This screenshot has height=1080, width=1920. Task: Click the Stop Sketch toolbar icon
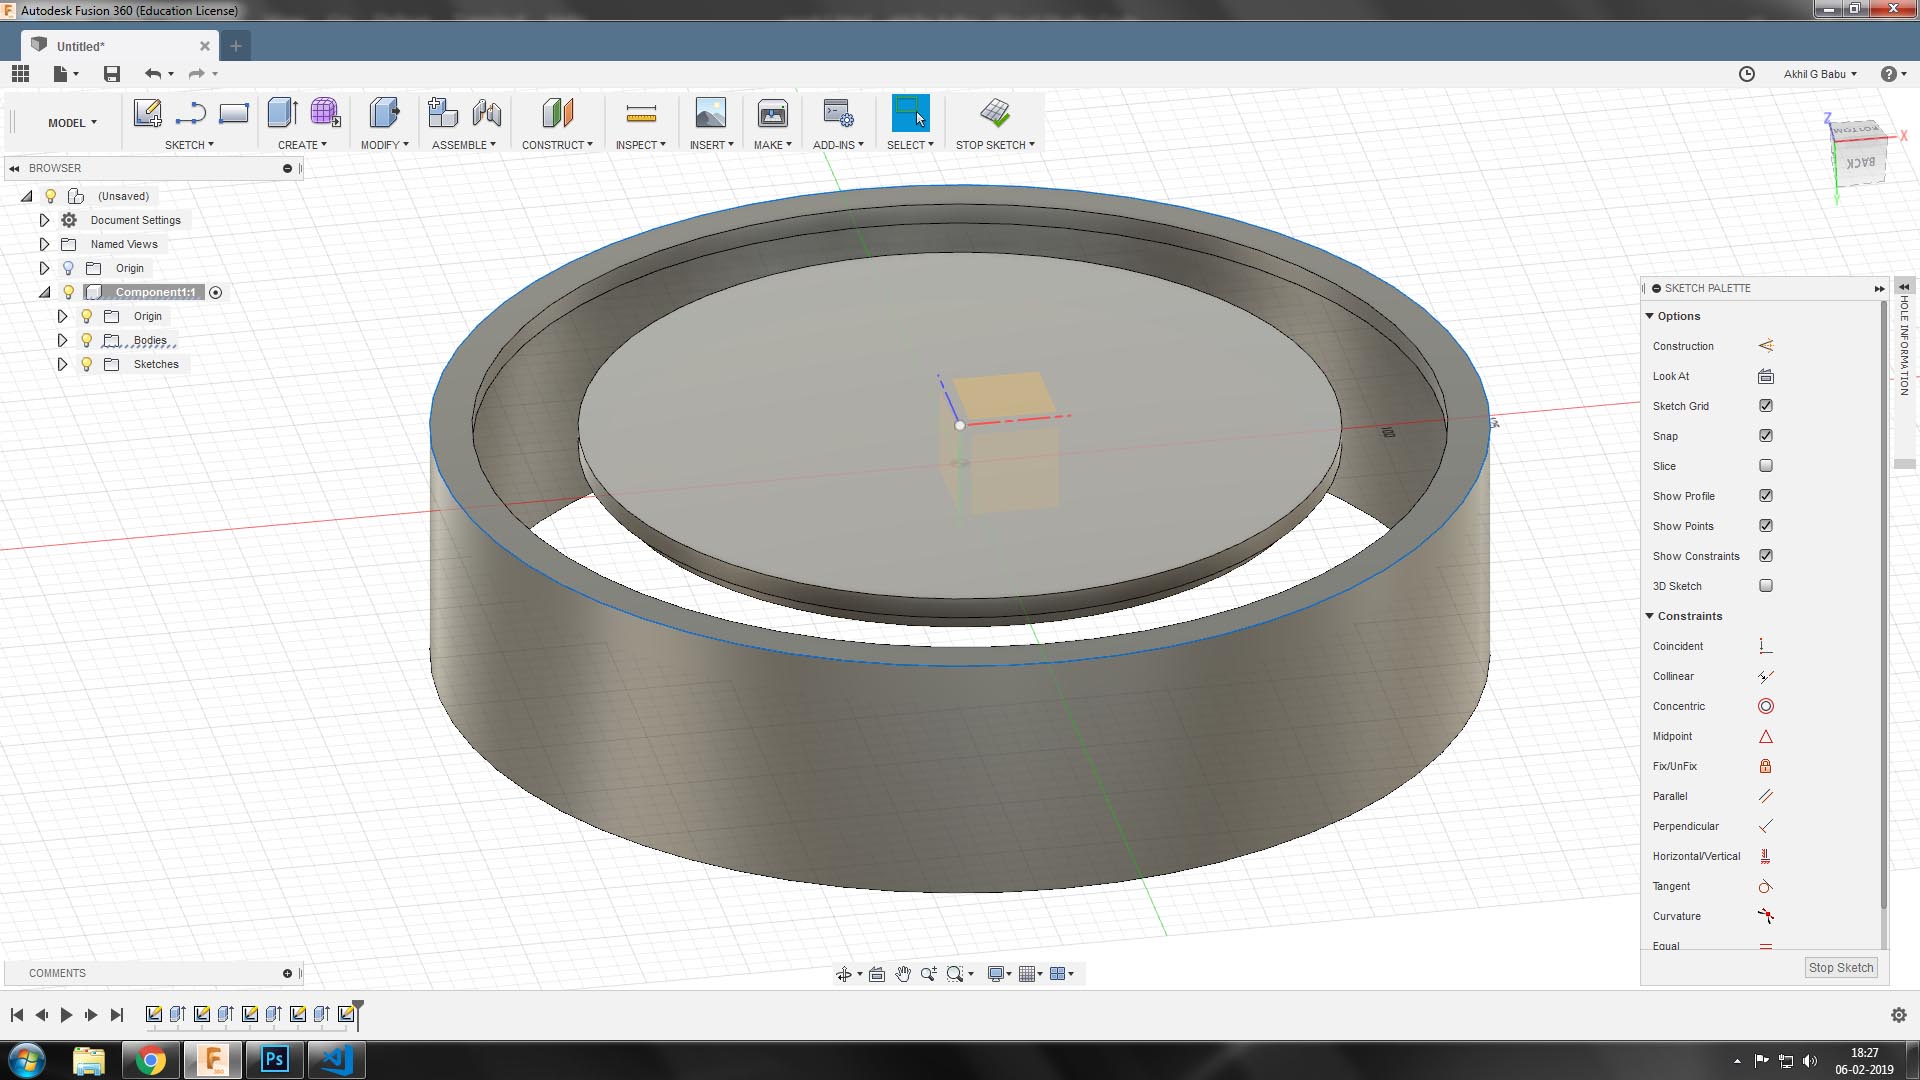pyautogui.click(x=994, y=114)
